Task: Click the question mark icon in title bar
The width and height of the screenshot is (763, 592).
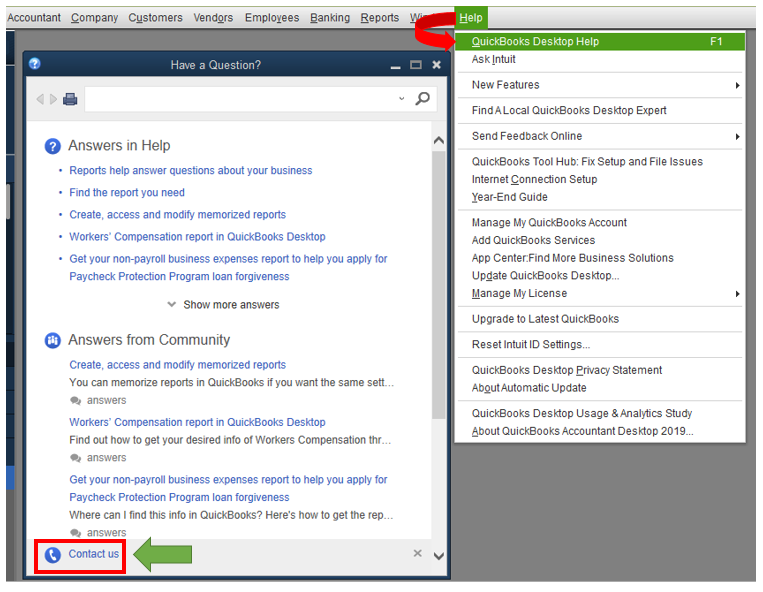Action: pyautogui.click(x=35, y=64)
